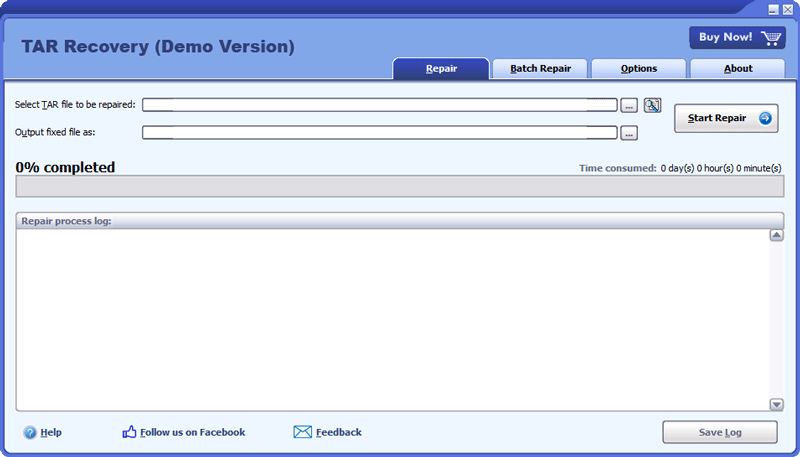Click the Start Repair button
800x457 pixels.
pyautogui.click(x=727, y=118)
